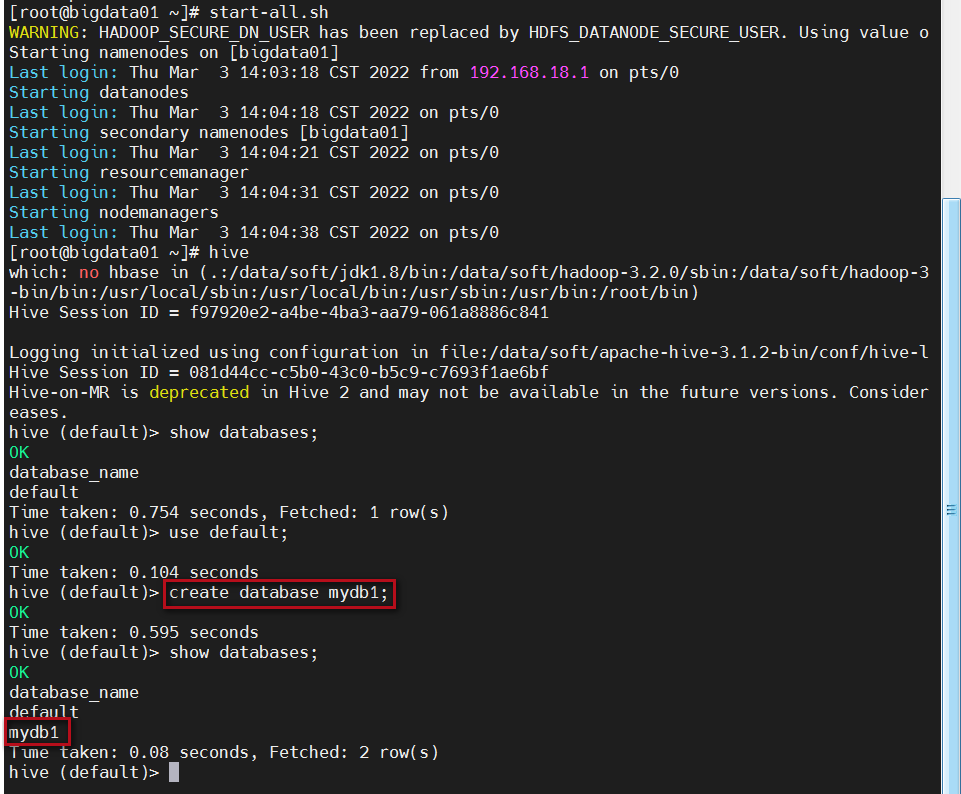Click the 'mydb1' database result row

click(x=34, y=733)
